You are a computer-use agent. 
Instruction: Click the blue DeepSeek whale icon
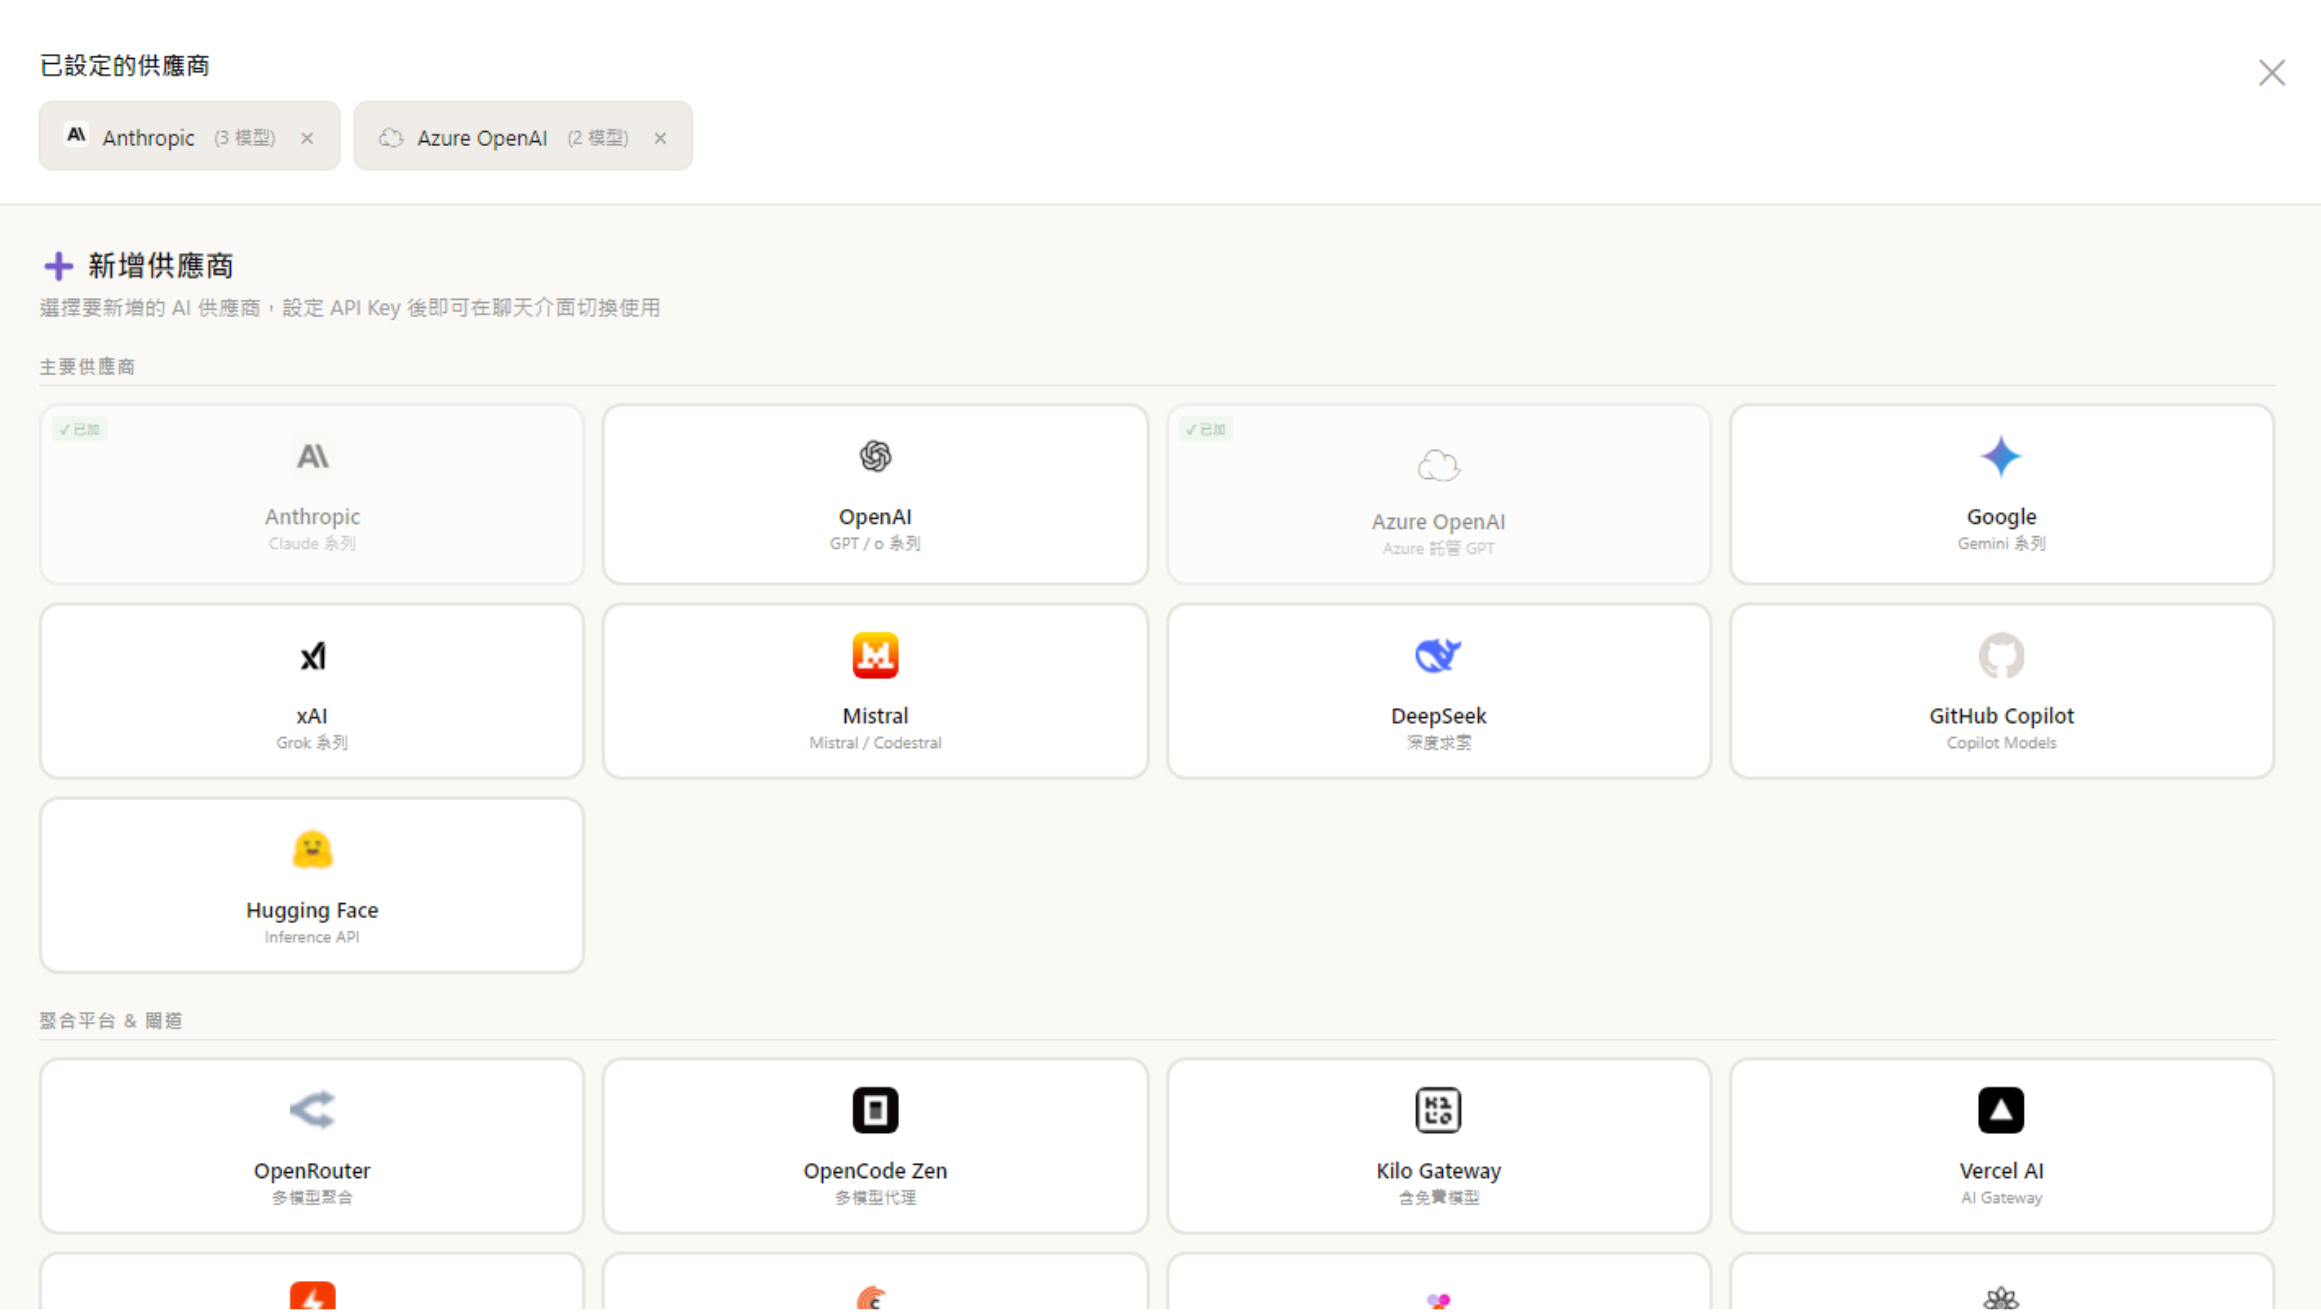tap(1438, 655)
